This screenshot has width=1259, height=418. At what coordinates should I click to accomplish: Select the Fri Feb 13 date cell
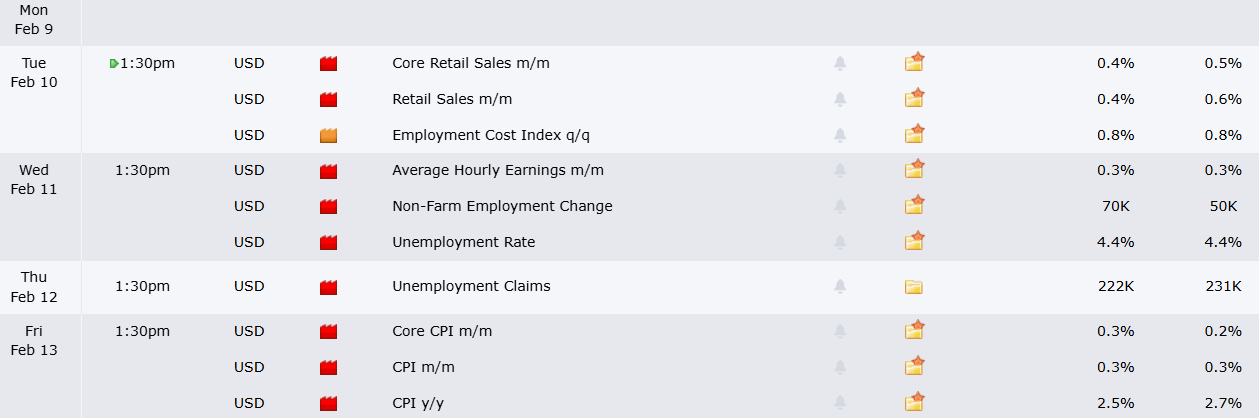[34, 340]
